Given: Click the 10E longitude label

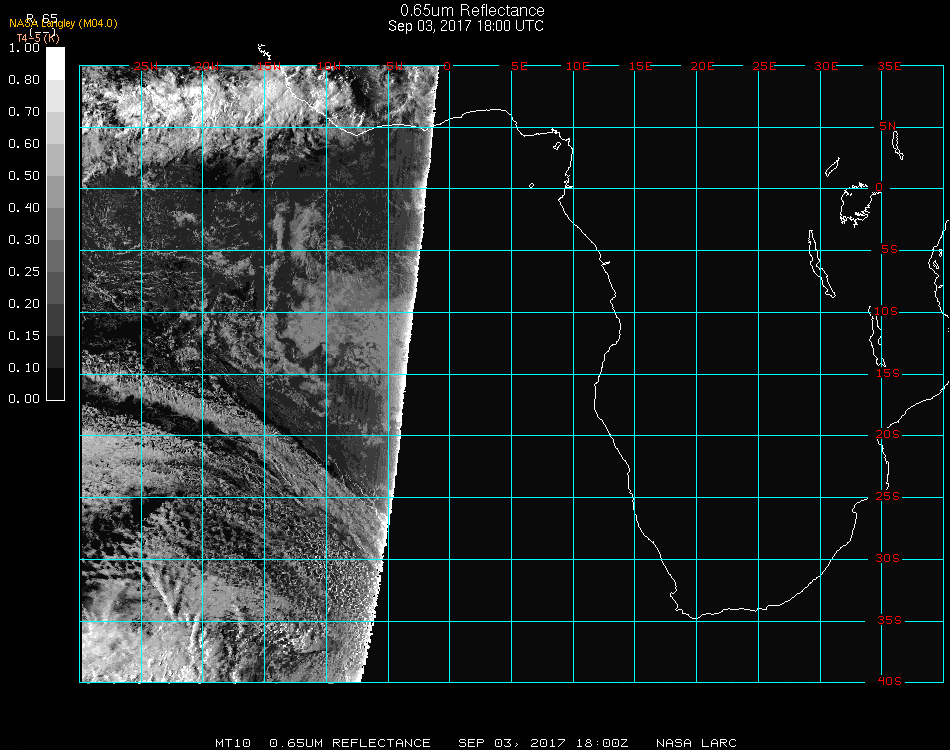Looking at the screenshot, I should [x=578, y=66].
